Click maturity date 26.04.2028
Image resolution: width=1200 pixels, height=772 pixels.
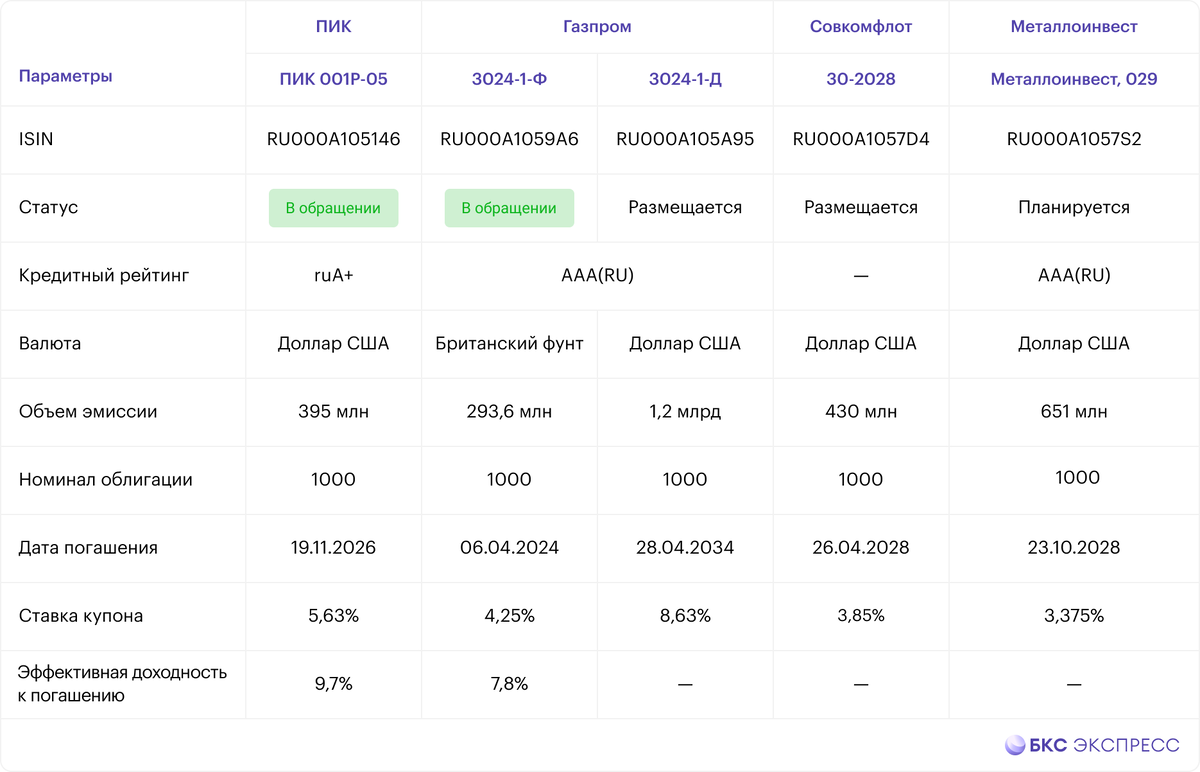pos(861,548)
